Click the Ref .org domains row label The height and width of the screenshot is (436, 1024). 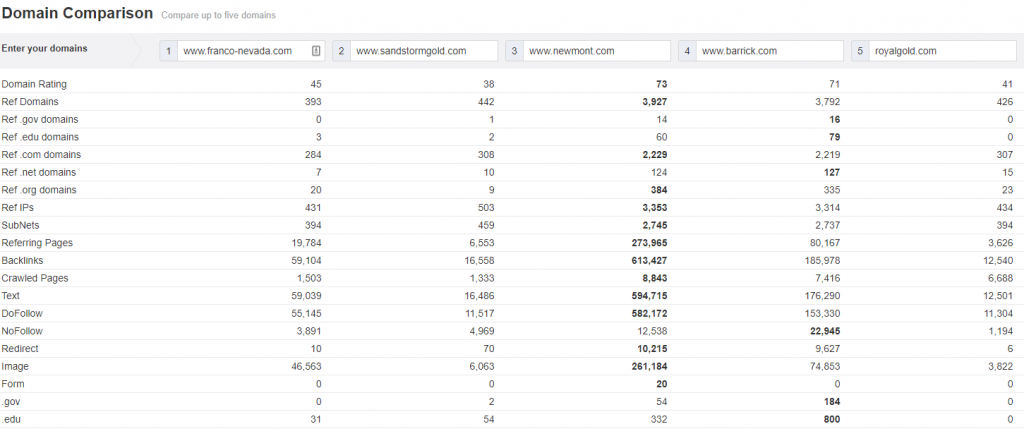tap(39, 190)
